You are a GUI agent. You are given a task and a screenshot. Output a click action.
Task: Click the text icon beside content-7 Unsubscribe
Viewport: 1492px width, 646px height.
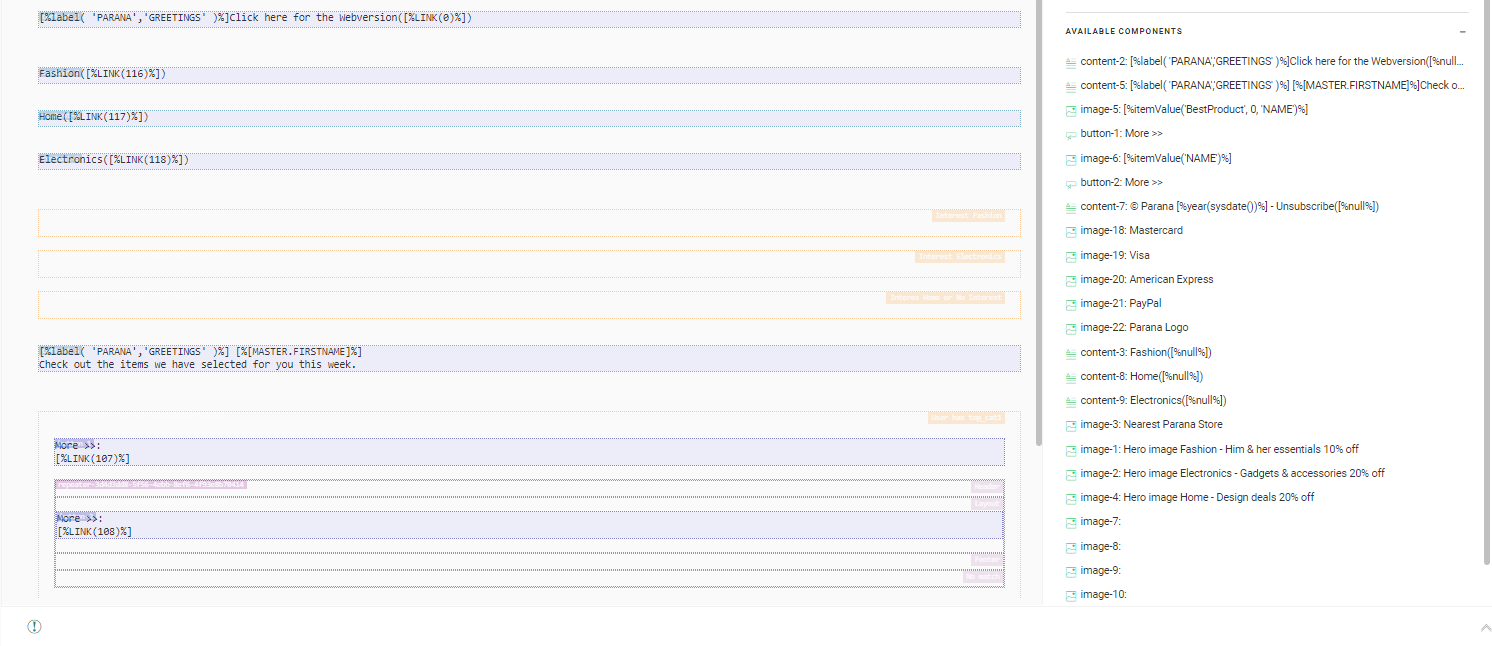coord(1071,207)
